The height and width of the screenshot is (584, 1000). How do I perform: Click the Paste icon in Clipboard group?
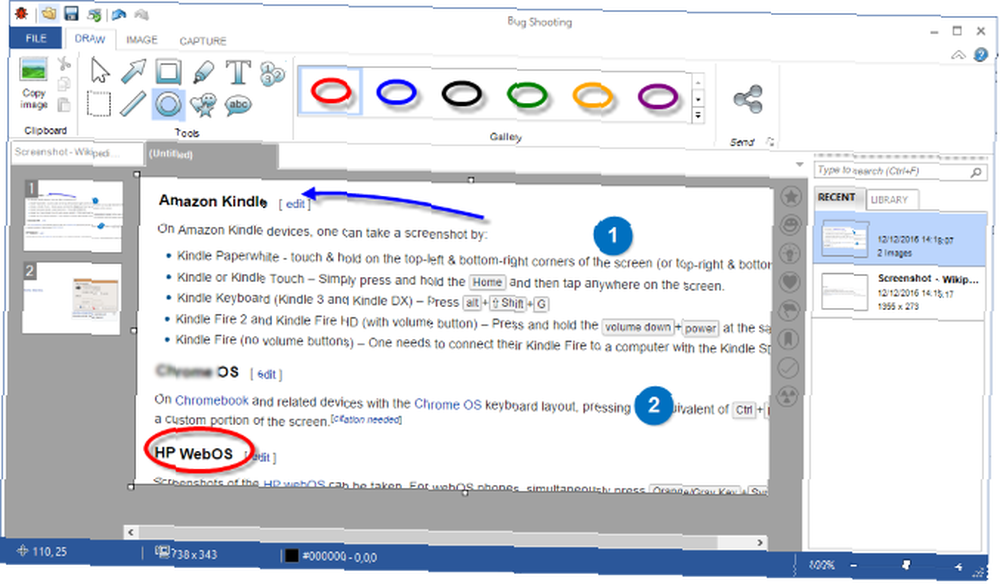64,105
